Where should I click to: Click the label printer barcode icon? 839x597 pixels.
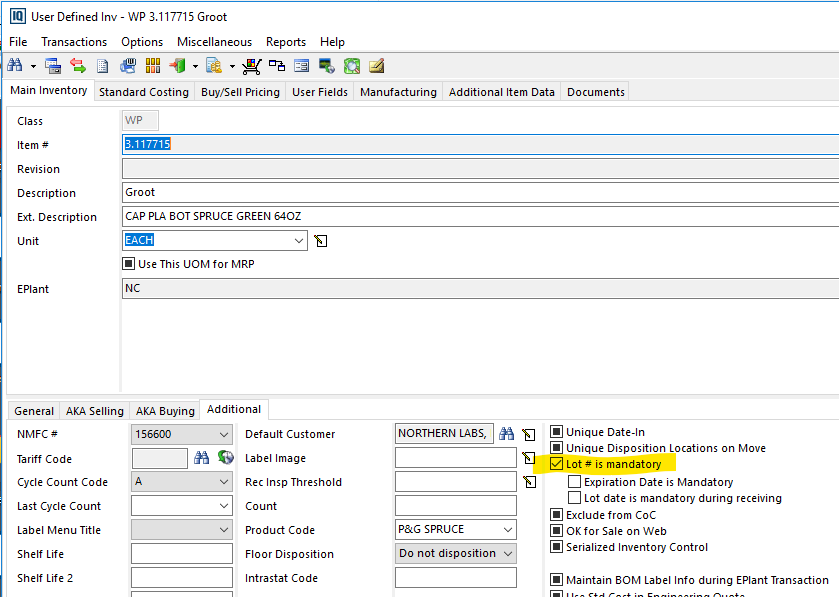tap(127, 66)
